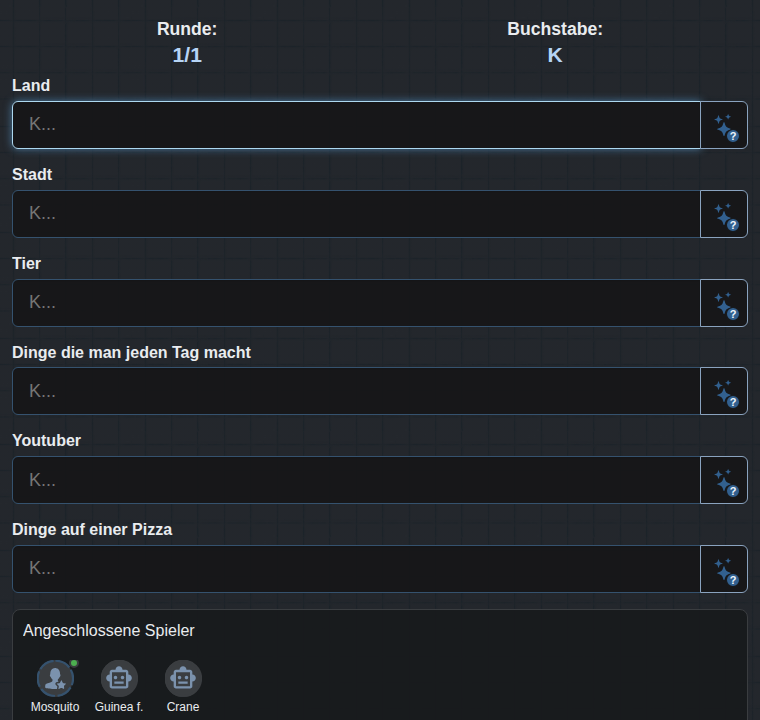Click the Dinge auf einer Pizza label
This screenshot has height=720, width=760.
tap(92, 529)
